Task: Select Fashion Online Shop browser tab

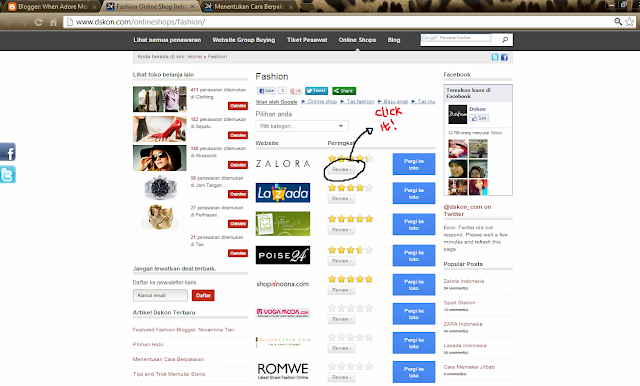Action: [150, 7]
